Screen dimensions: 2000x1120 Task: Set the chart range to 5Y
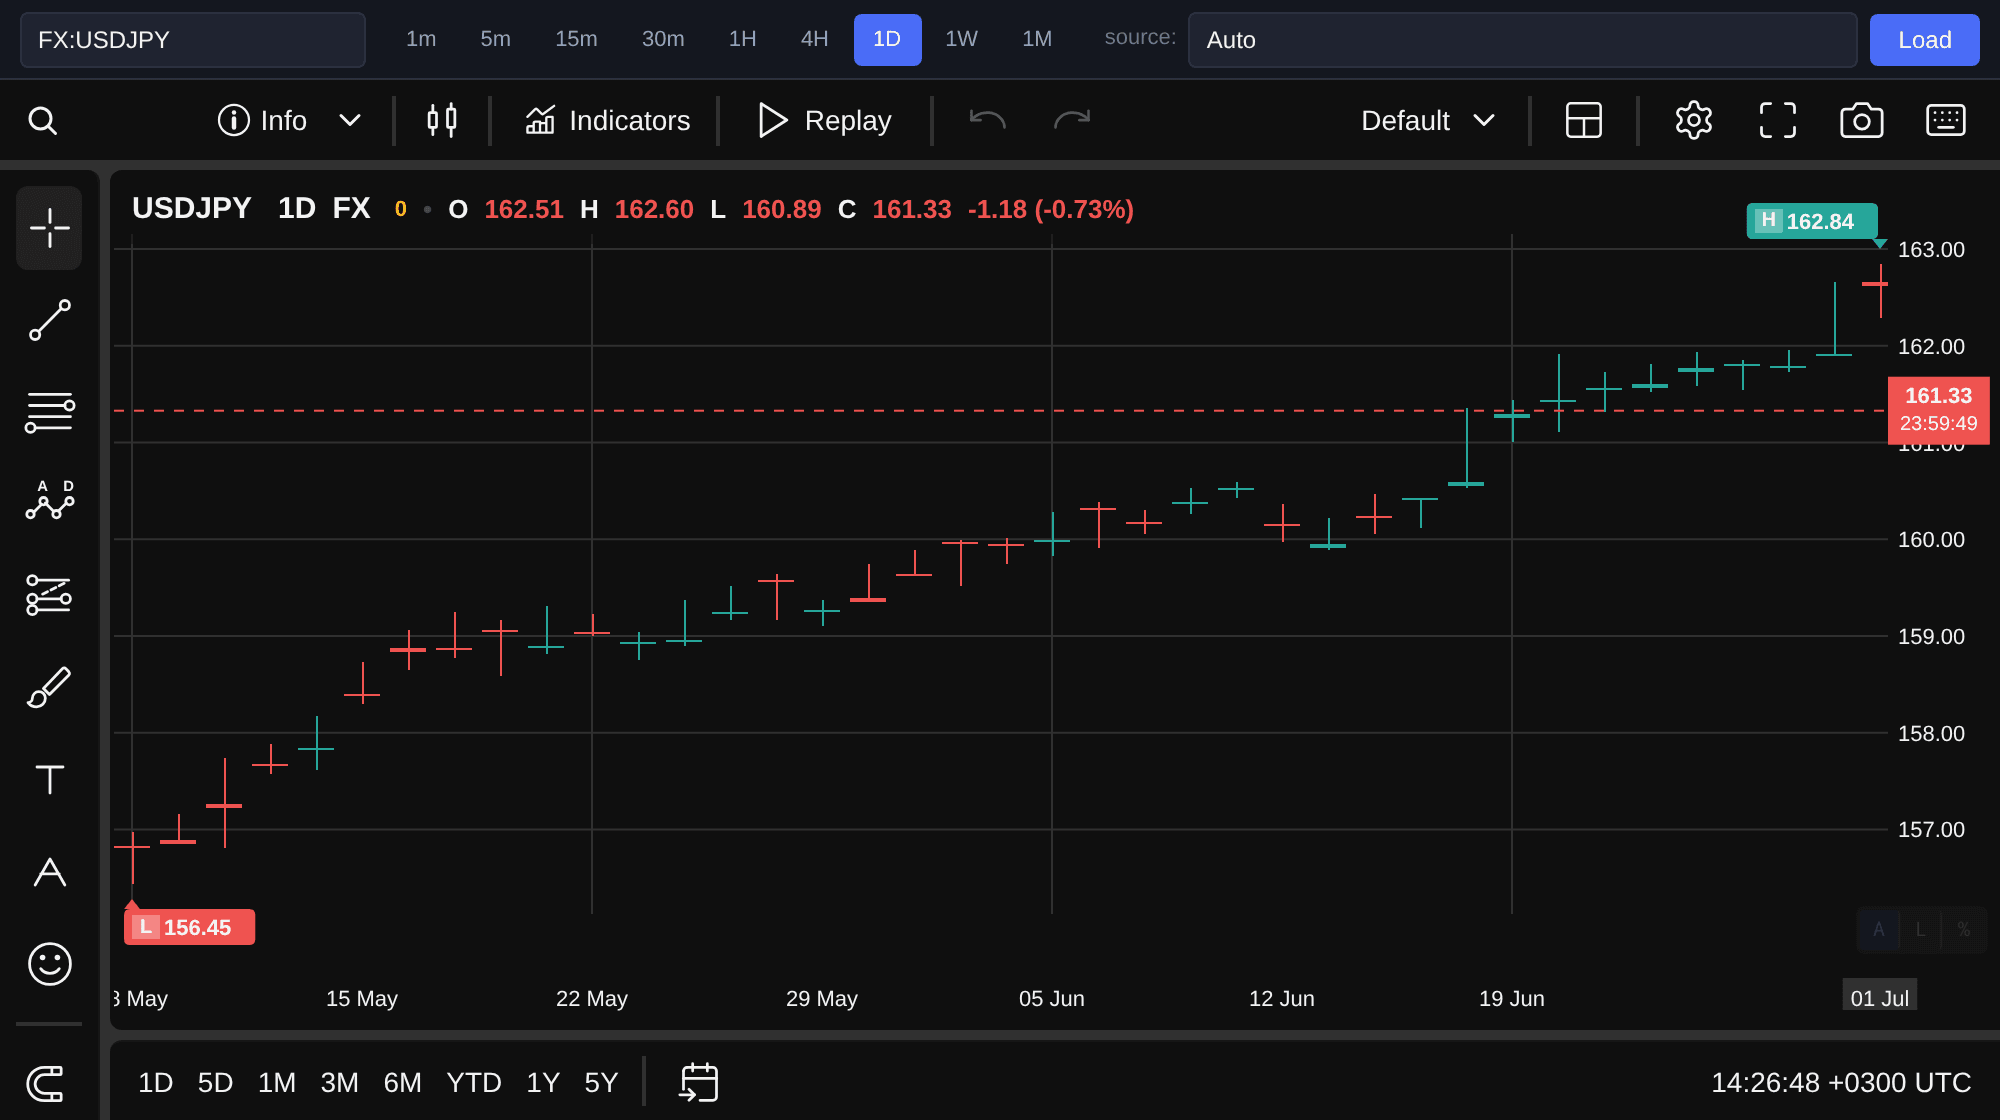coord(601,1083)
